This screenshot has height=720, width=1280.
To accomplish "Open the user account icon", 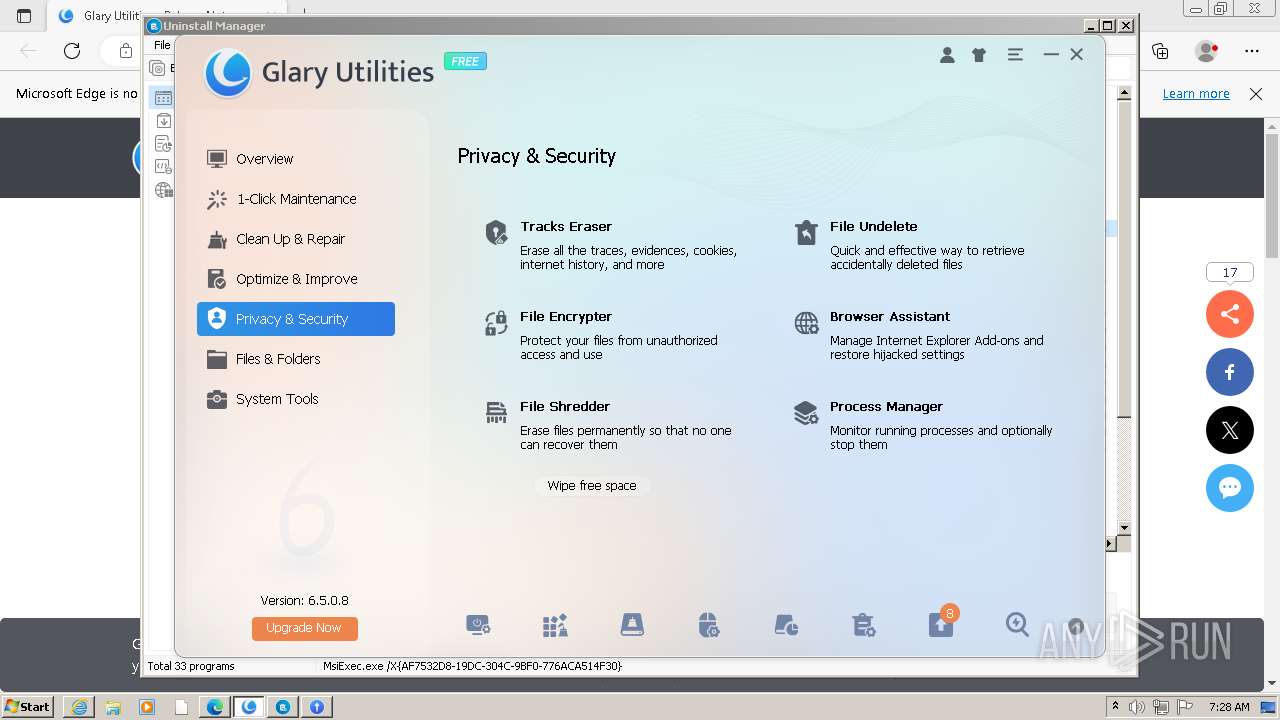I will (947, 55).
